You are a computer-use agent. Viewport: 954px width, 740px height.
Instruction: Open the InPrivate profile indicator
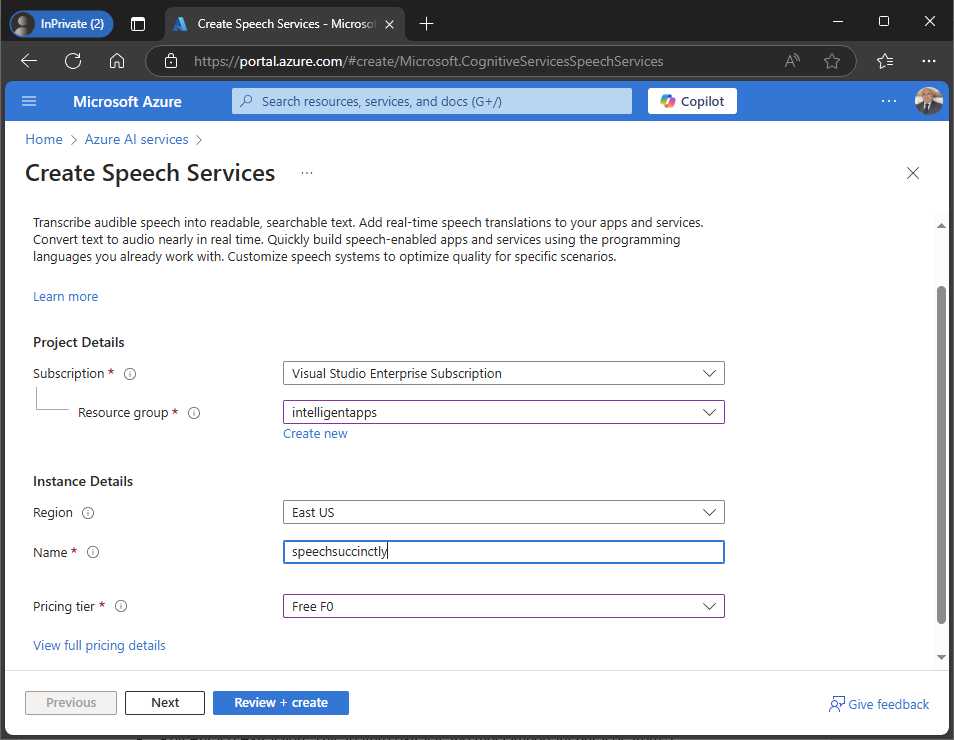(x=61, y=24)
